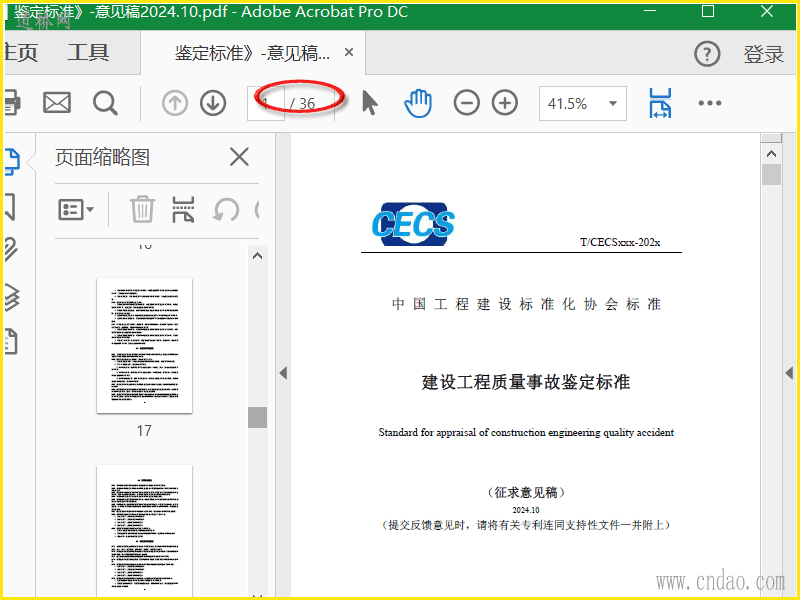Screen dimensions: 800x600
Task: Open the layers panel icon in sidebar
Action: click(12, 296)
